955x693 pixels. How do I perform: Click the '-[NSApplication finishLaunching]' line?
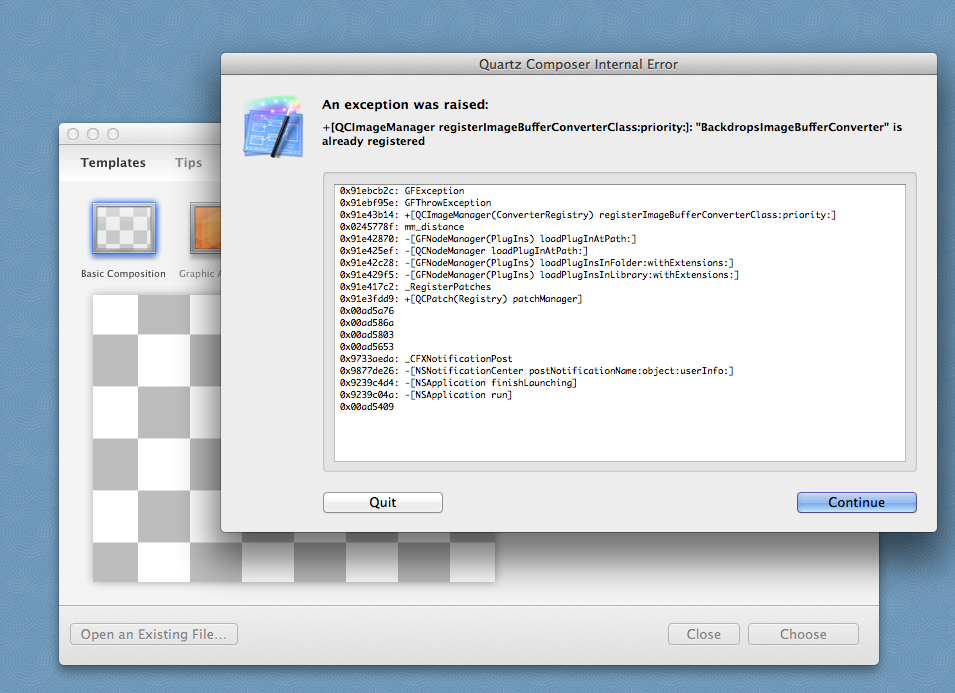click(x=458, y=382)
